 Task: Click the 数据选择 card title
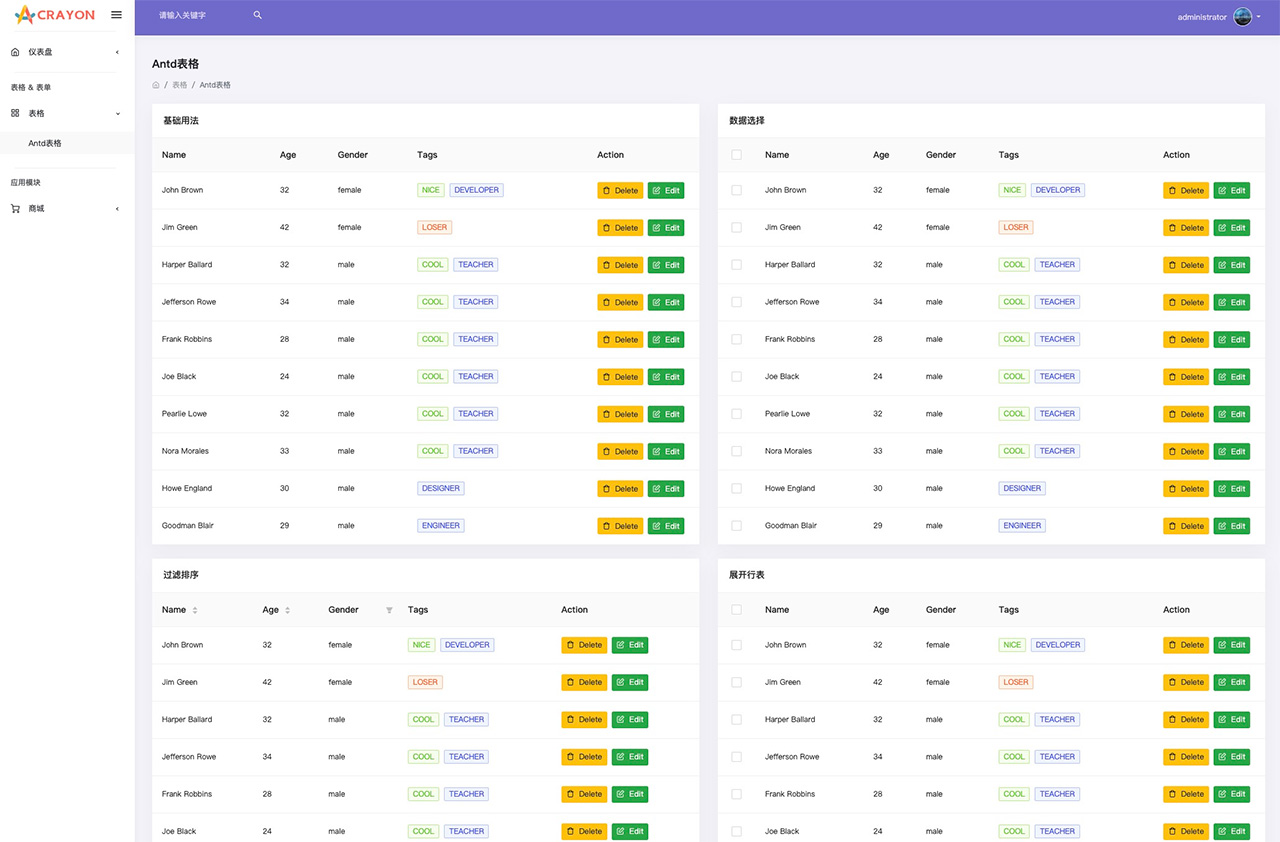pyautogui.click(x=747, y=121)
